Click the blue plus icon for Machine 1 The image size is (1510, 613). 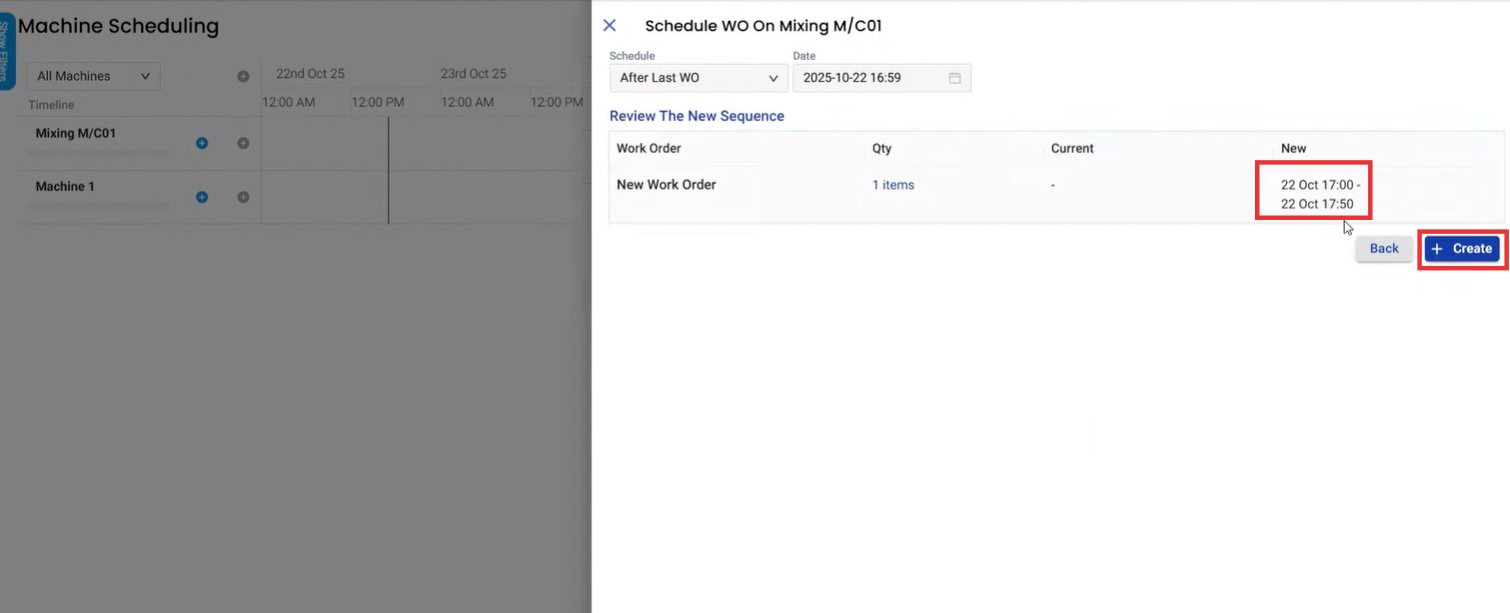pos(202,197)
